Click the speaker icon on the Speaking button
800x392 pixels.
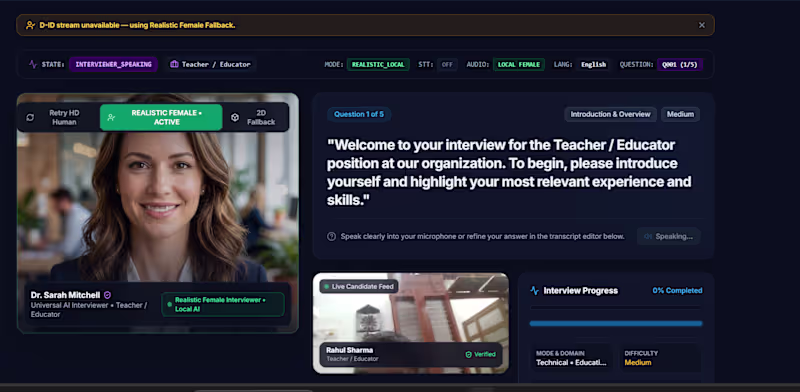tap(648, 236)
